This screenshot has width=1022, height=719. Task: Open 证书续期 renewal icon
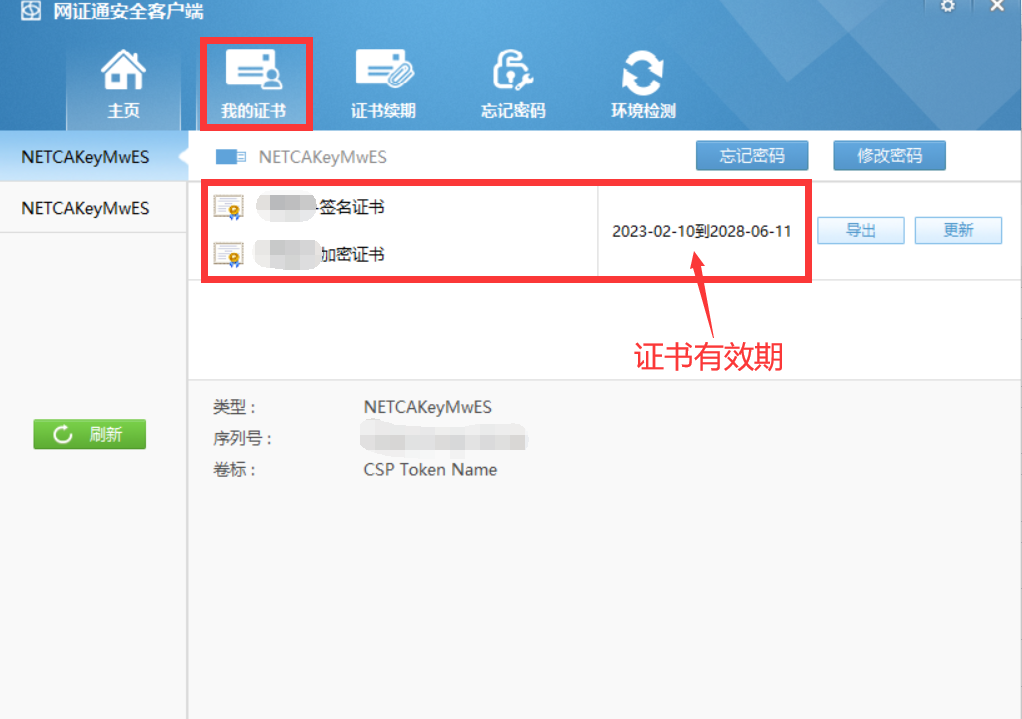pyautogui.click(x=384, y=68)
